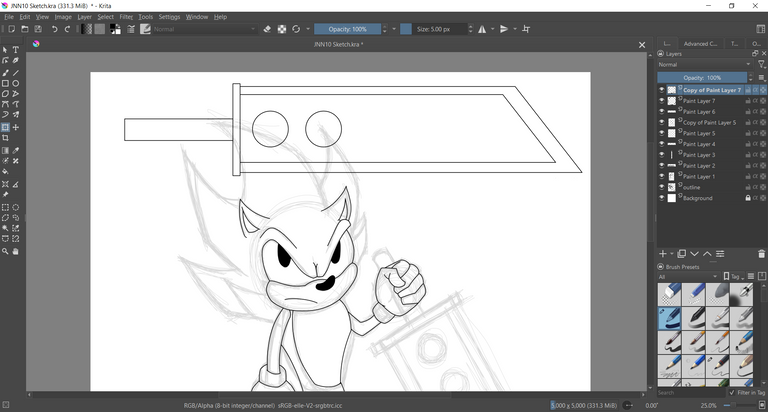Image resolution: width=768 pixels, height=412 pixels.
Task: Toggle visibility of outline layer
Action: click(x=662, y=187)
